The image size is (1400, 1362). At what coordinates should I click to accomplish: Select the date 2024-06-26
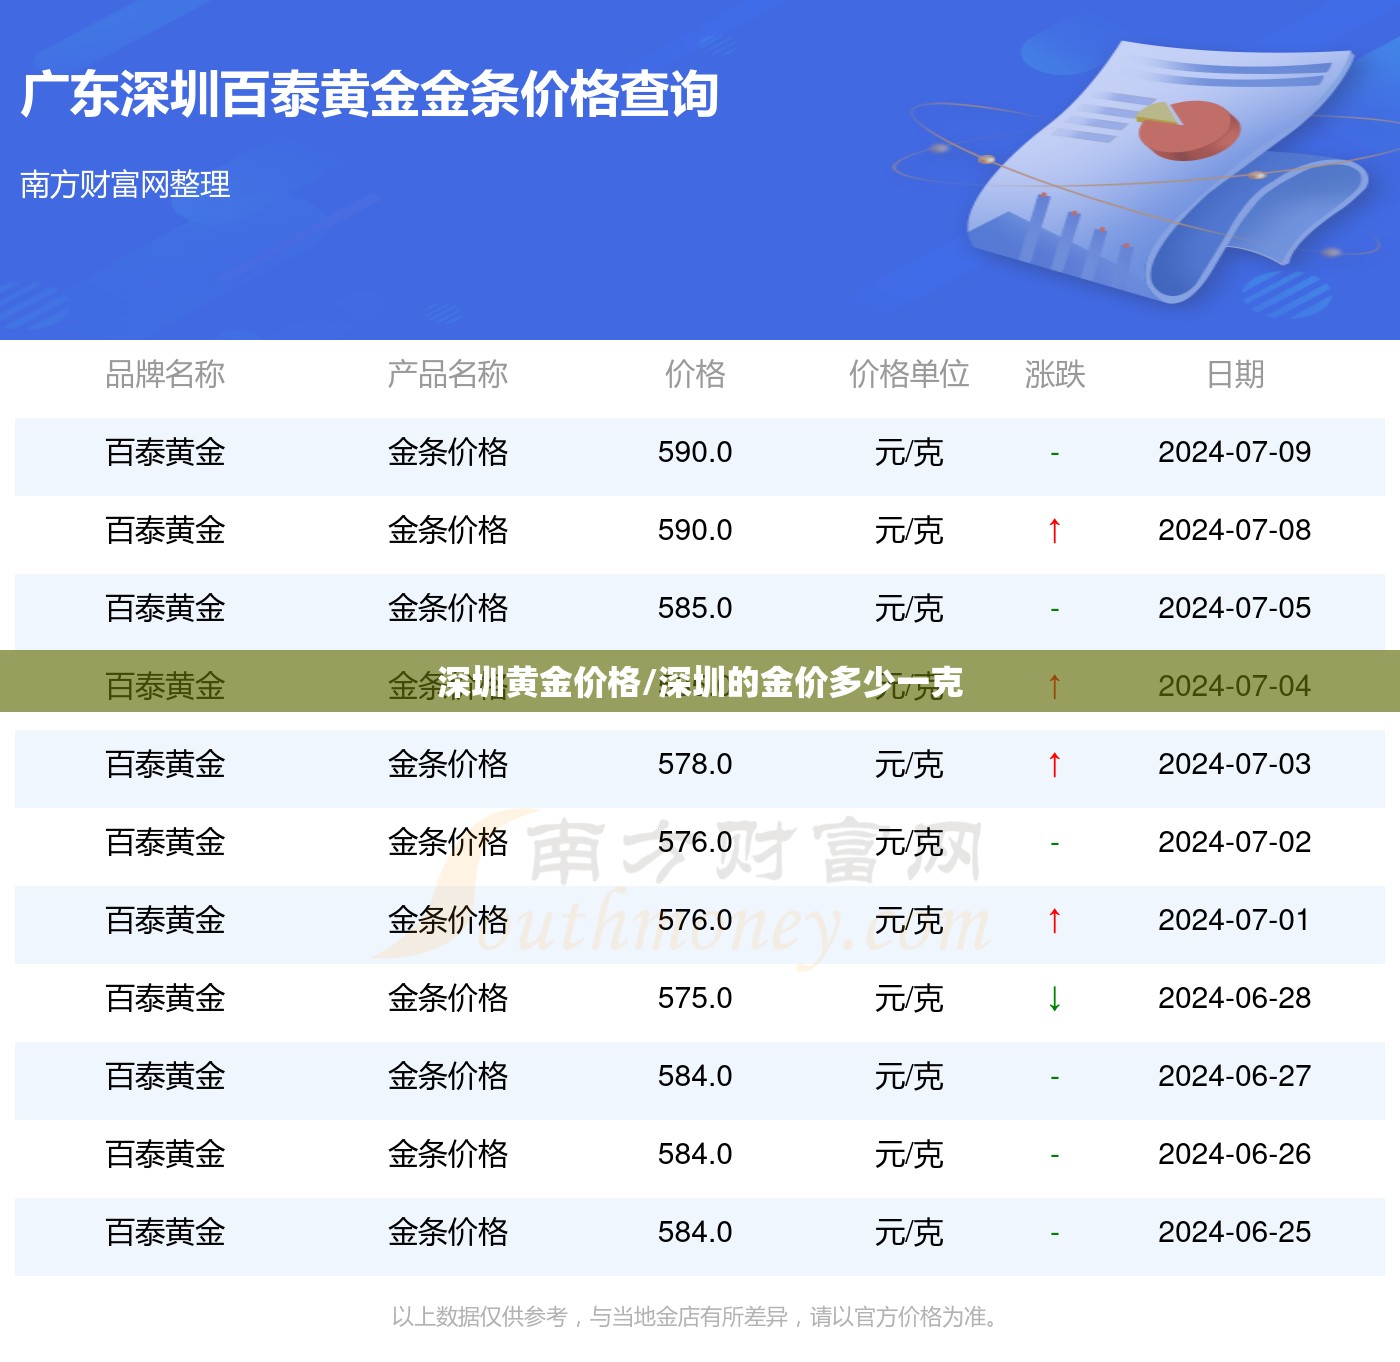pyautogui.click(x=1235, y=1154)
